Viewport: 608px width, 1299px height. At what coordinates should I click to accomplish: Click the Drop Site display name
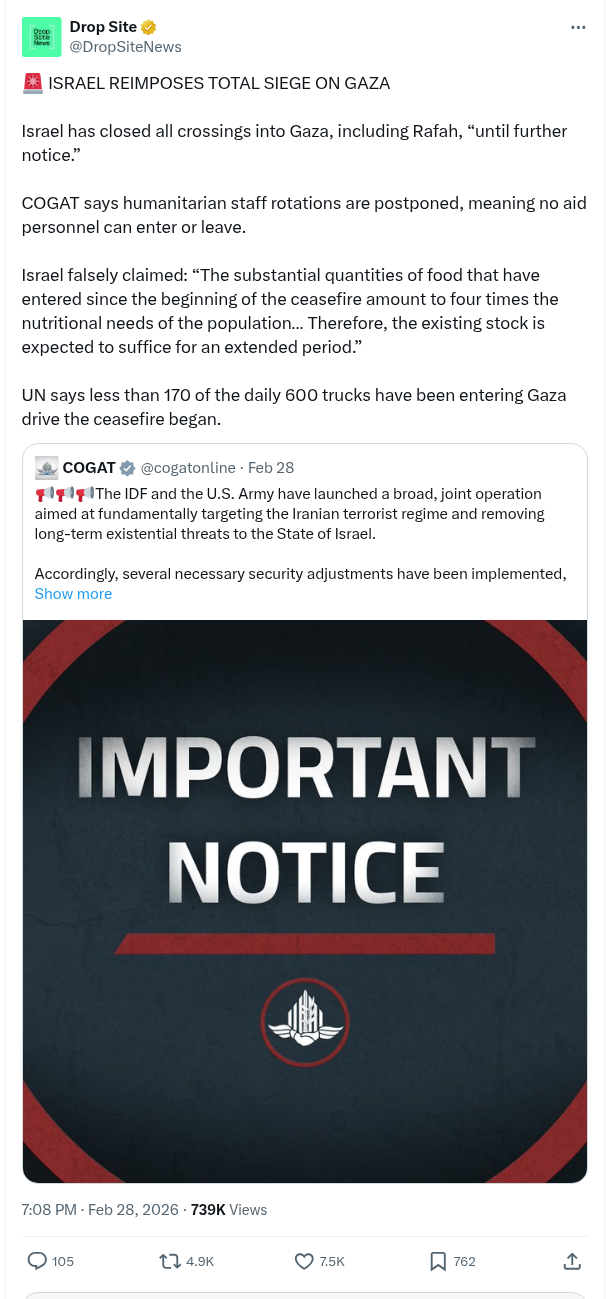coord(103,27)
